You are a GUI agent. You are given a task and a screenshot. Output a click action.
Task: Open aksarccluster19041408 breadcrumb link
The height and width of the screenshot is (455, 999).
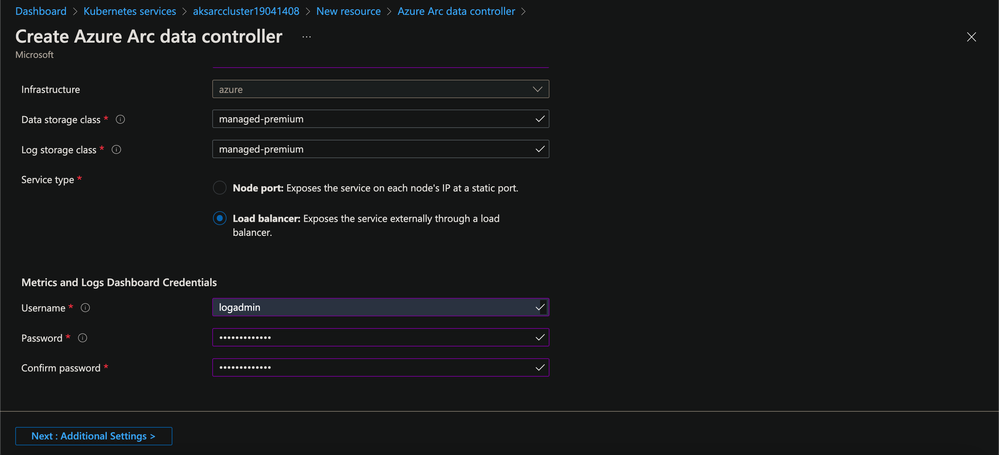pyautogui.click(x=246, y=11)
